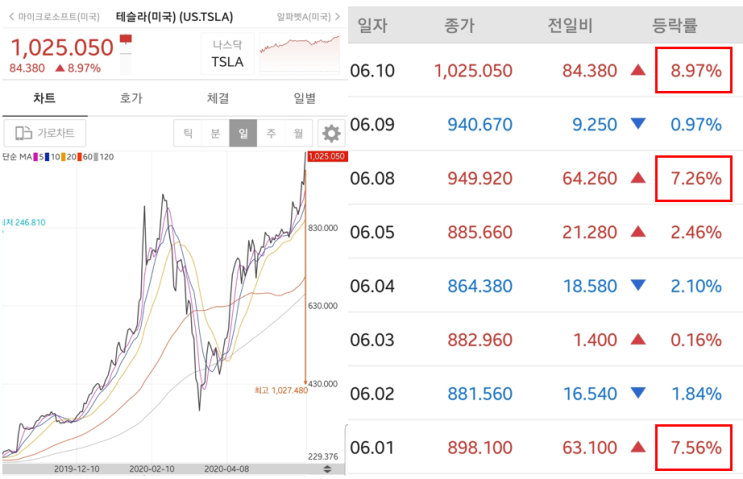Select the 06.01 date row

[x=545, y=447]
